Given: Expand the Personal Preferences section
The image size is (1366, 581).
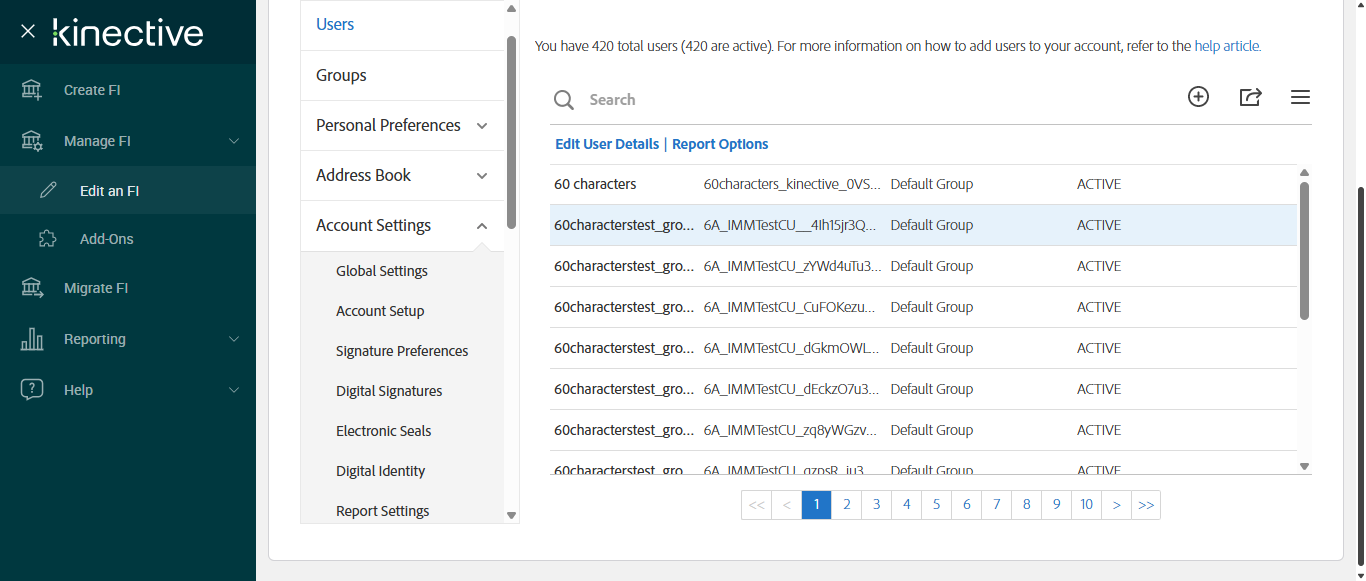Looking at the screenshot, I should coord(482,126).
